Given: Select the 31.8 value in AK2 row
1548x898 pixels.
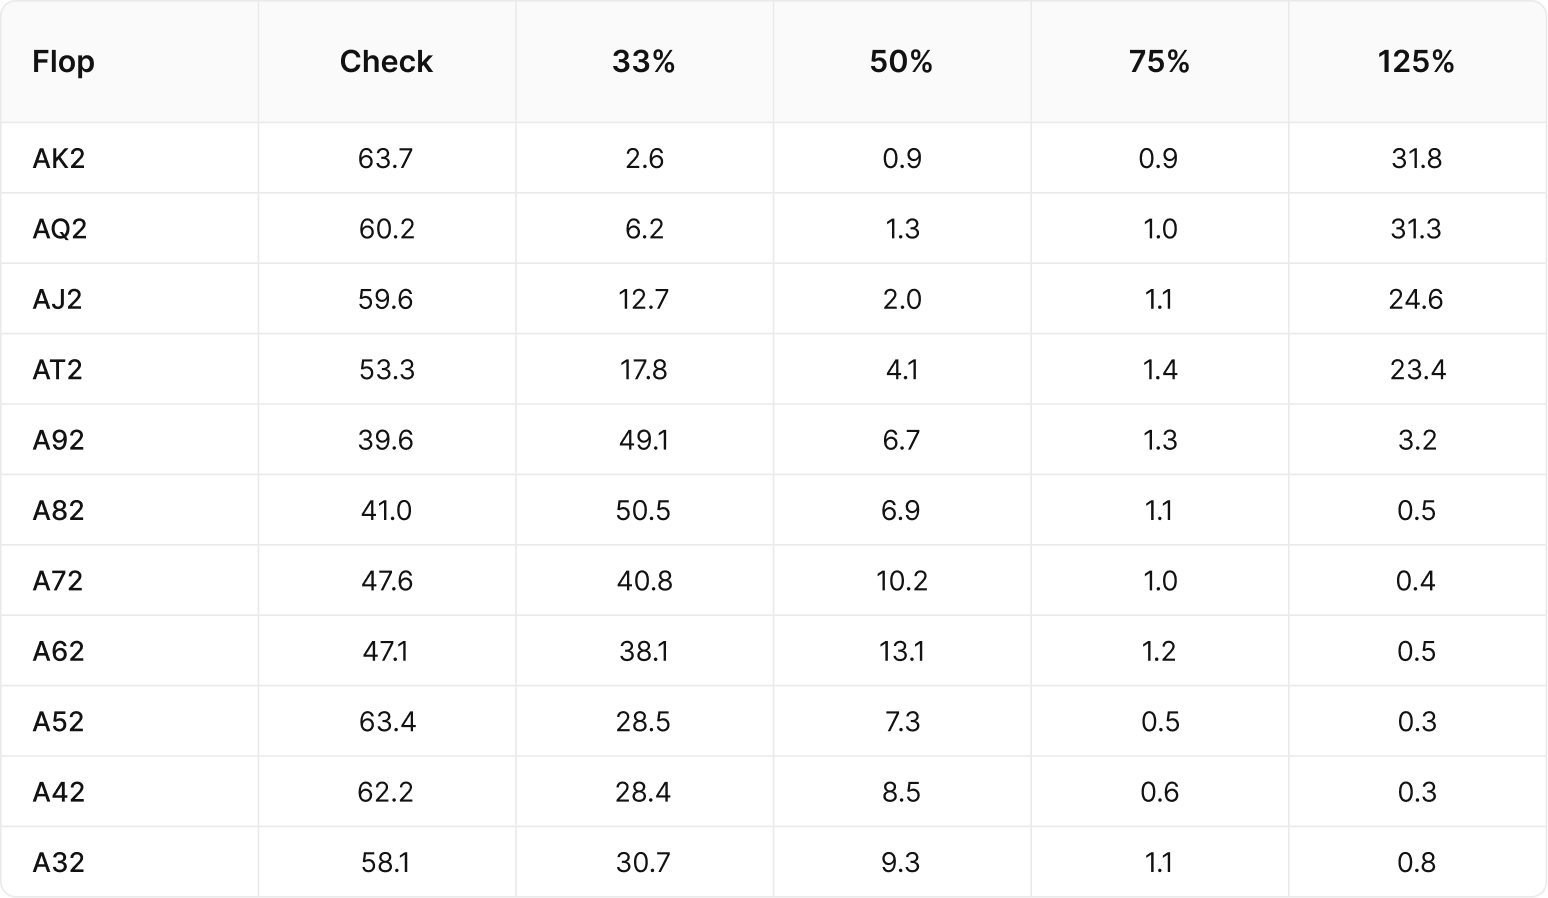Looking at the screenshot, I should (x=1416, y=159).
